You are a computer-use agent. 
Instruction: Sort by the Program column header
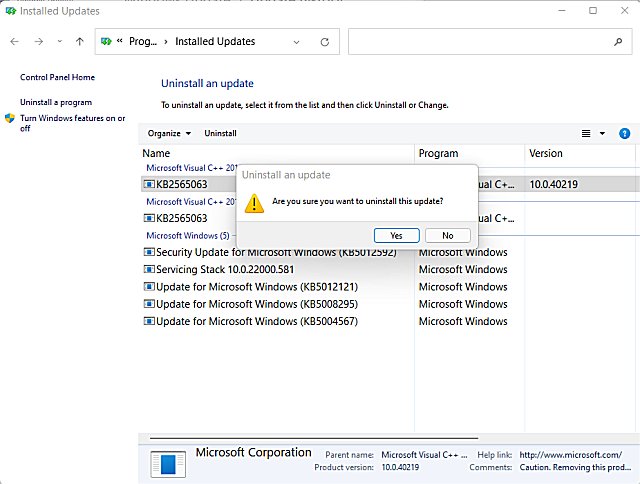tap(469, 153)
